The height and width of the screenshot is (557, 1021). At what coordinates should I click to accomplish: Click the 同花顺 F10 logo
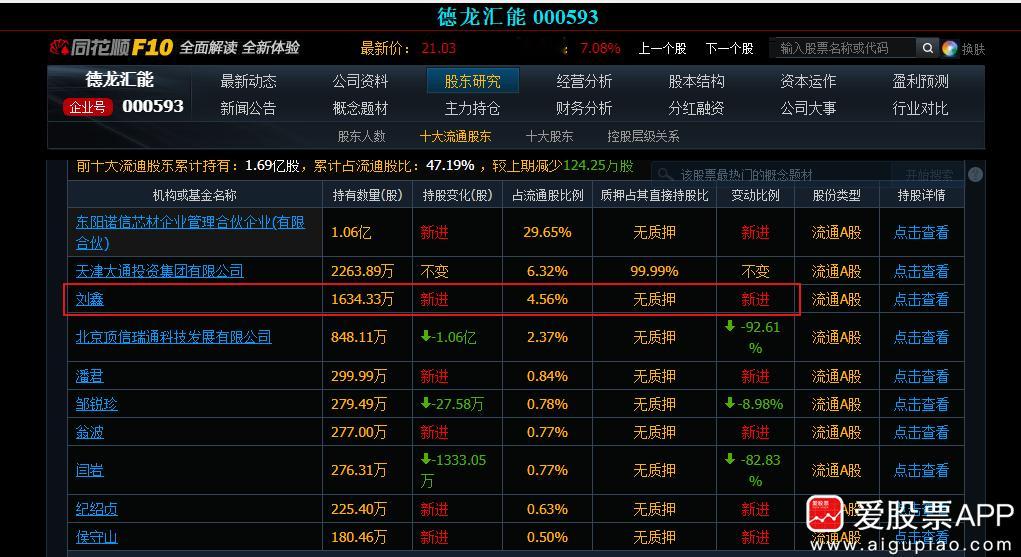(x=111, y=47)
